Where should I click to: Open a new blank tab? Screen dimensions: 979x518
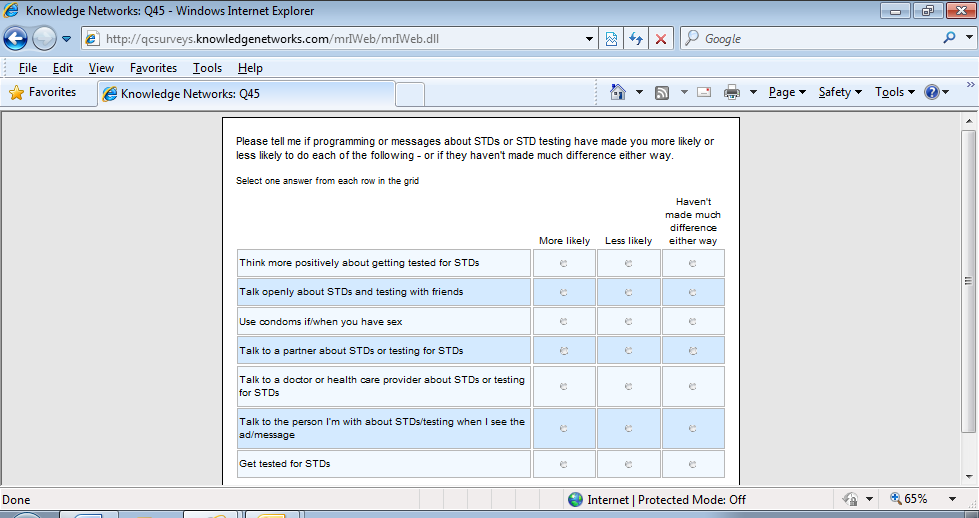410,94
